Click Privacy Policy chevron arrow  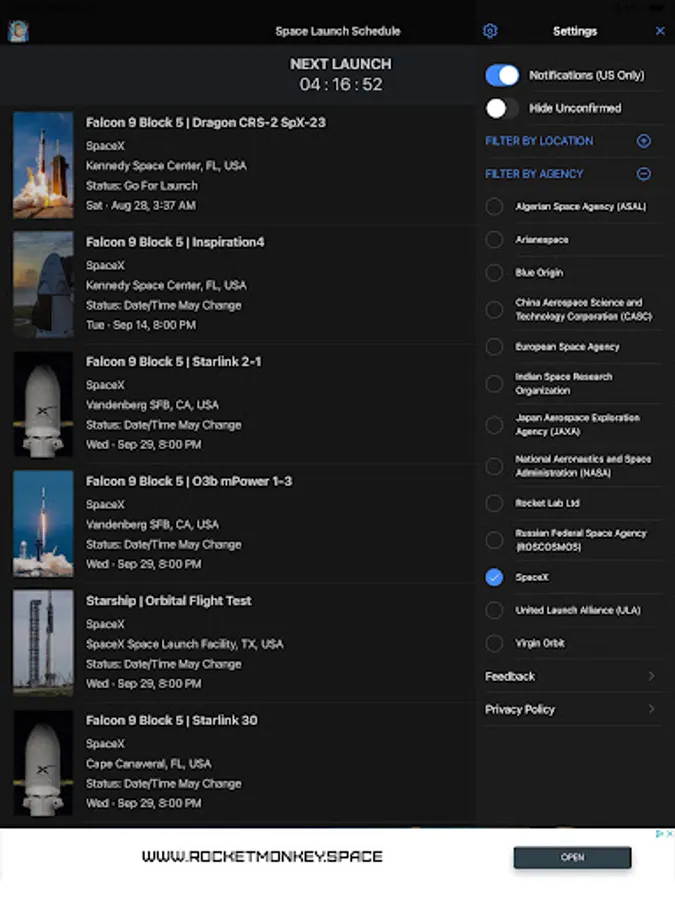tap(651, 709)
